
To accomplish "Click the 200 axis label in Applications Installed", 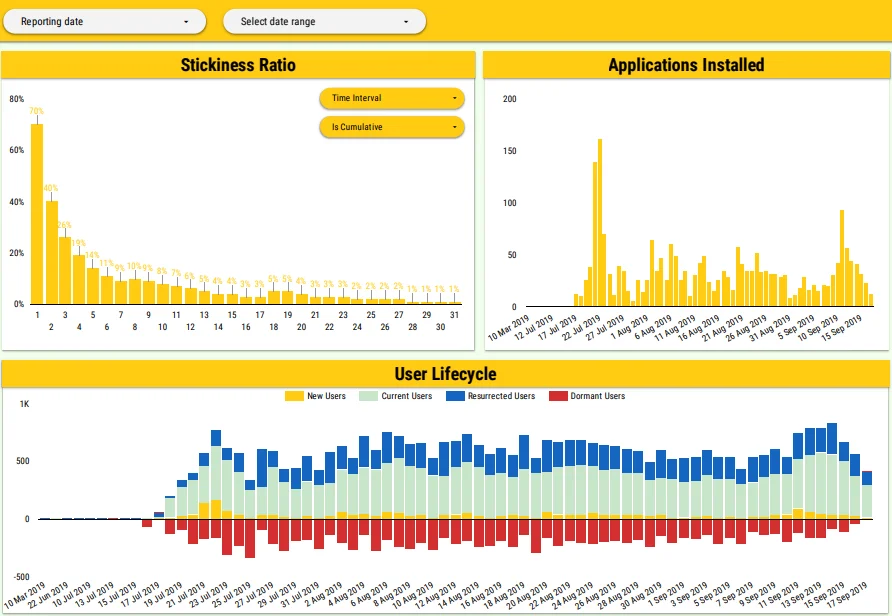I will point(510,99).
